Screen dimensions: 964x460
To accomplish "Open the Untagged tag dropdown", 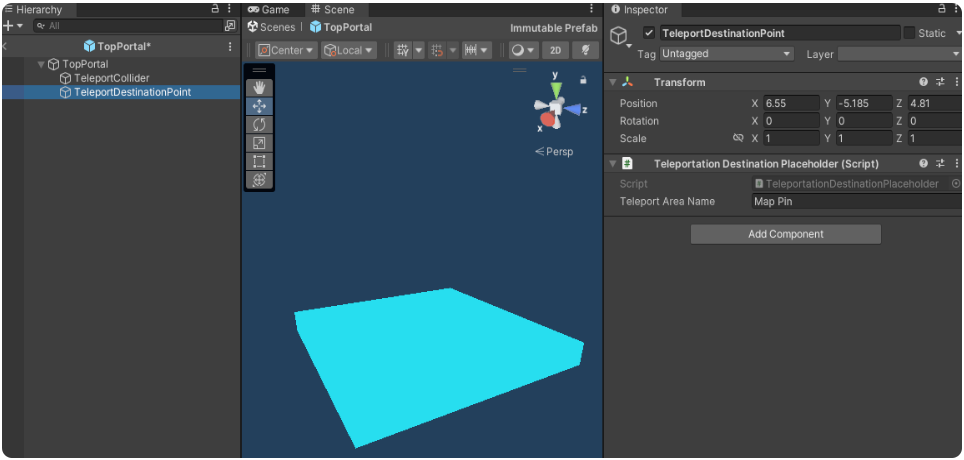I will point(725,54).
